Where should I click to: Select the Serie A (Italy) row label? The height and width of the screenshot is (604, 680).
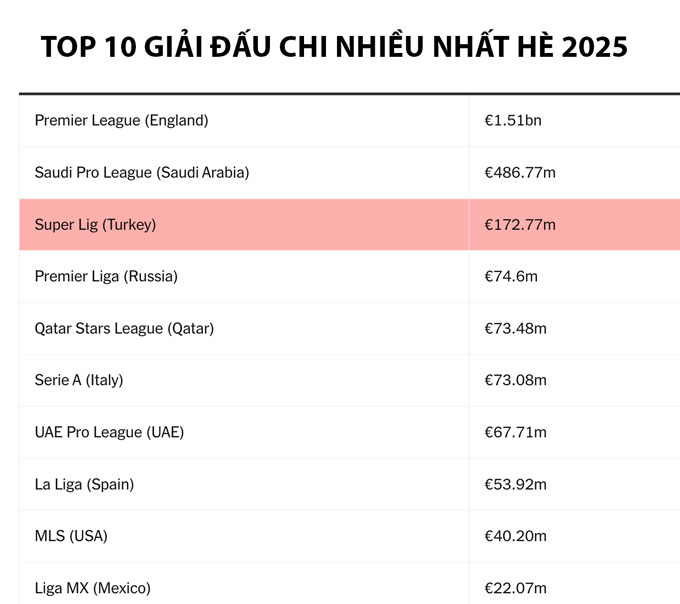click(x=79, y=380)
